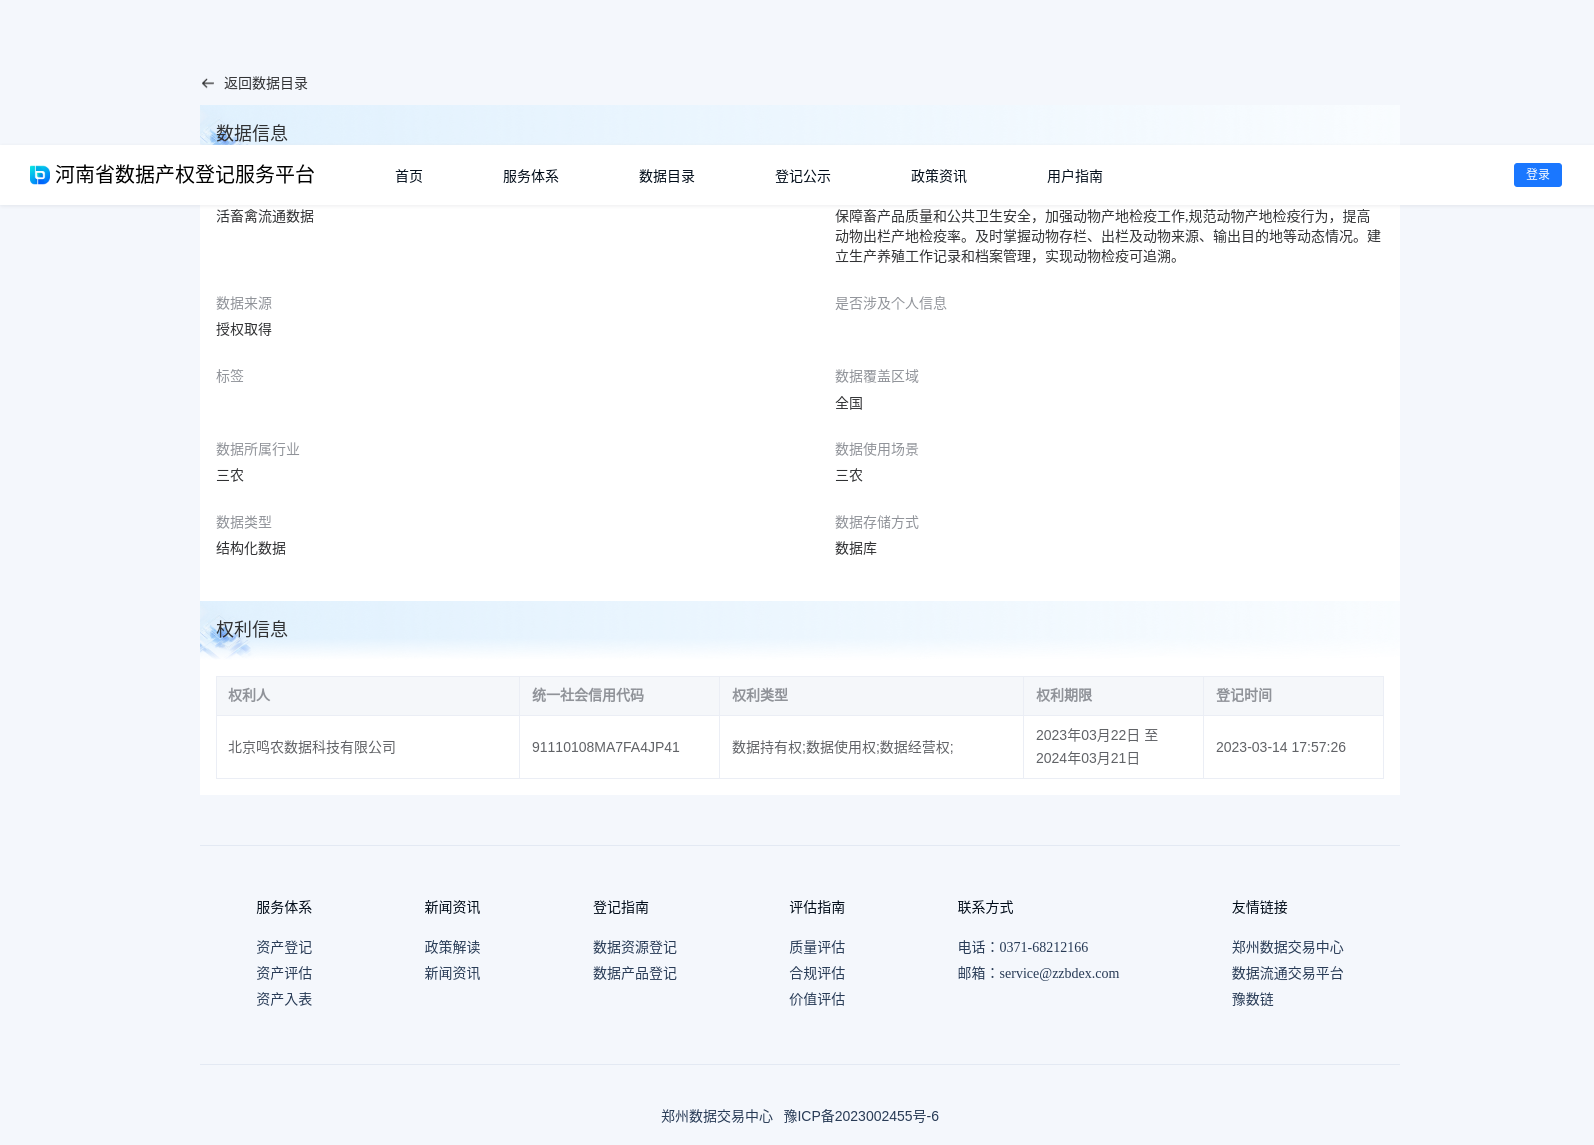This screenshot has width=1594, height=1145.
Task: Click 河南省数据产权登记服务平台 title
Action: click(x=185, y=175)
